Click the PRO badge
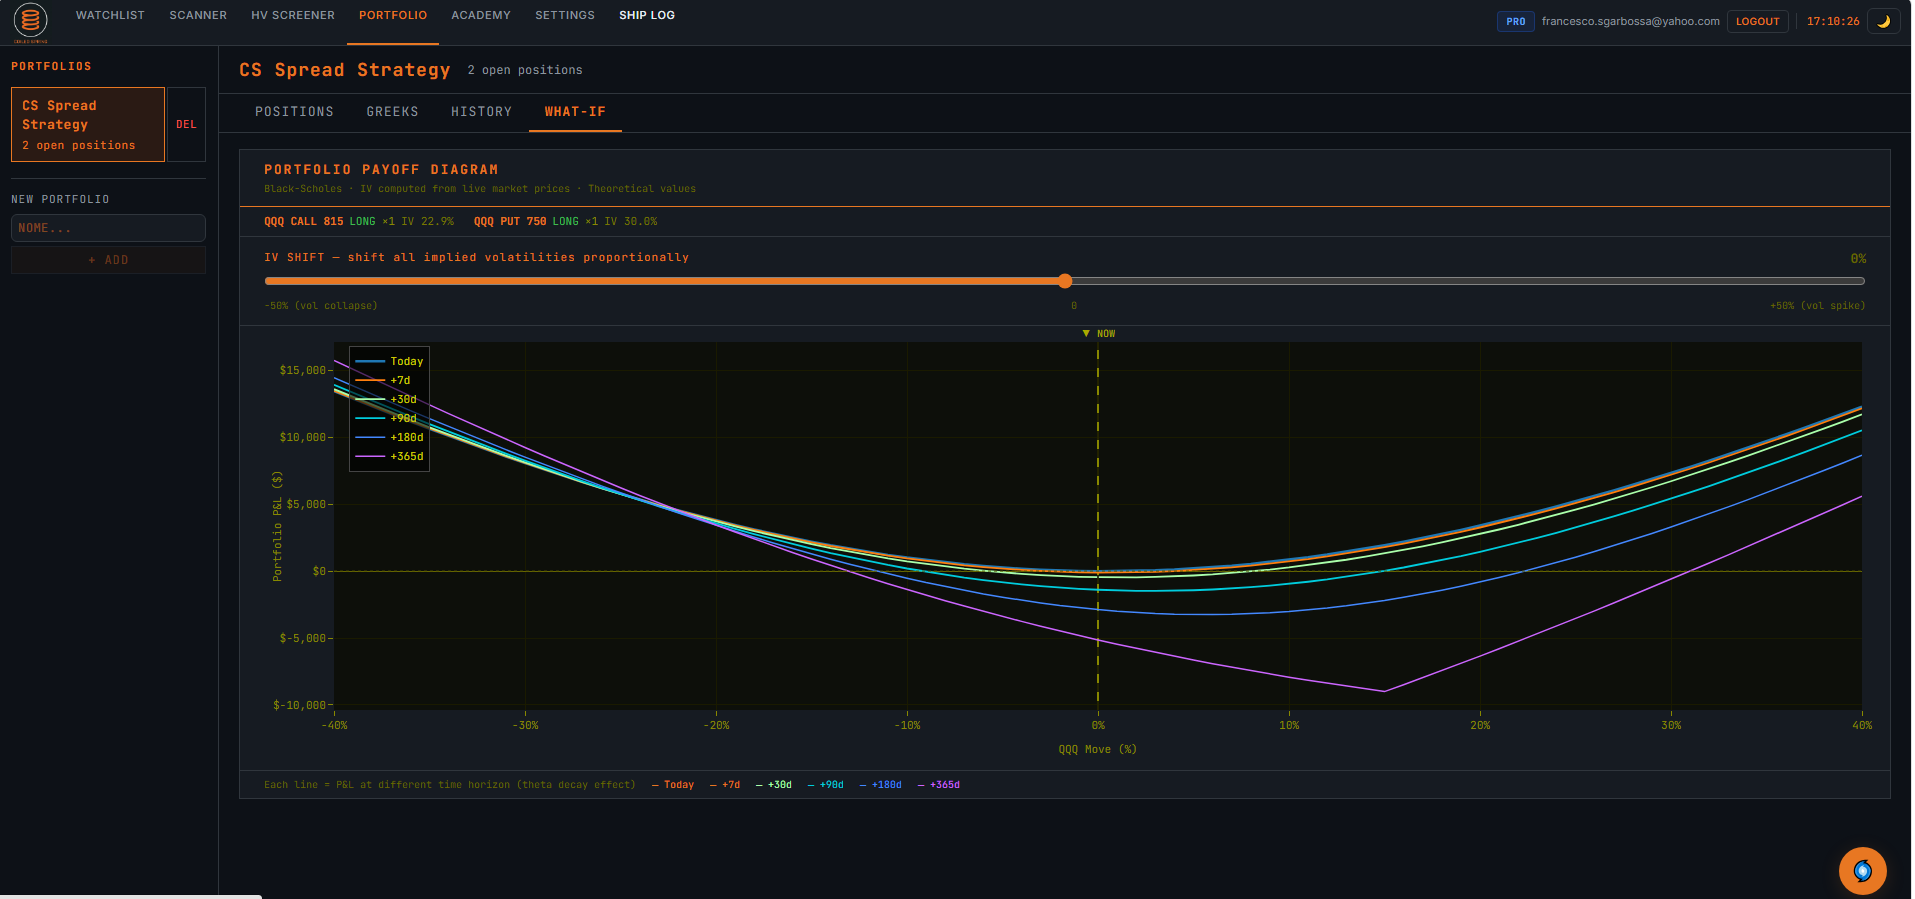 tap(1515, 21)
